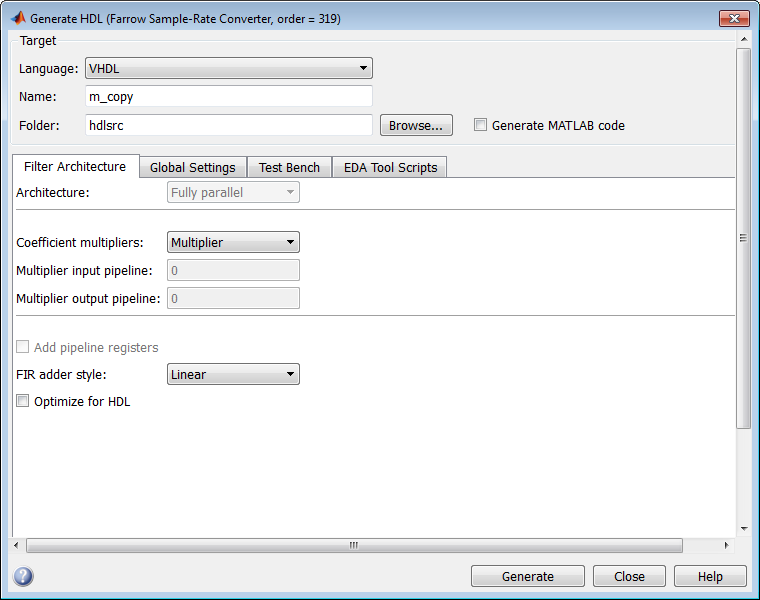Image resolution: width=760 pixels, height=600 pixels.
Task: Open the EDA Tool Scripts tab
Action: [x=390, y=167]
